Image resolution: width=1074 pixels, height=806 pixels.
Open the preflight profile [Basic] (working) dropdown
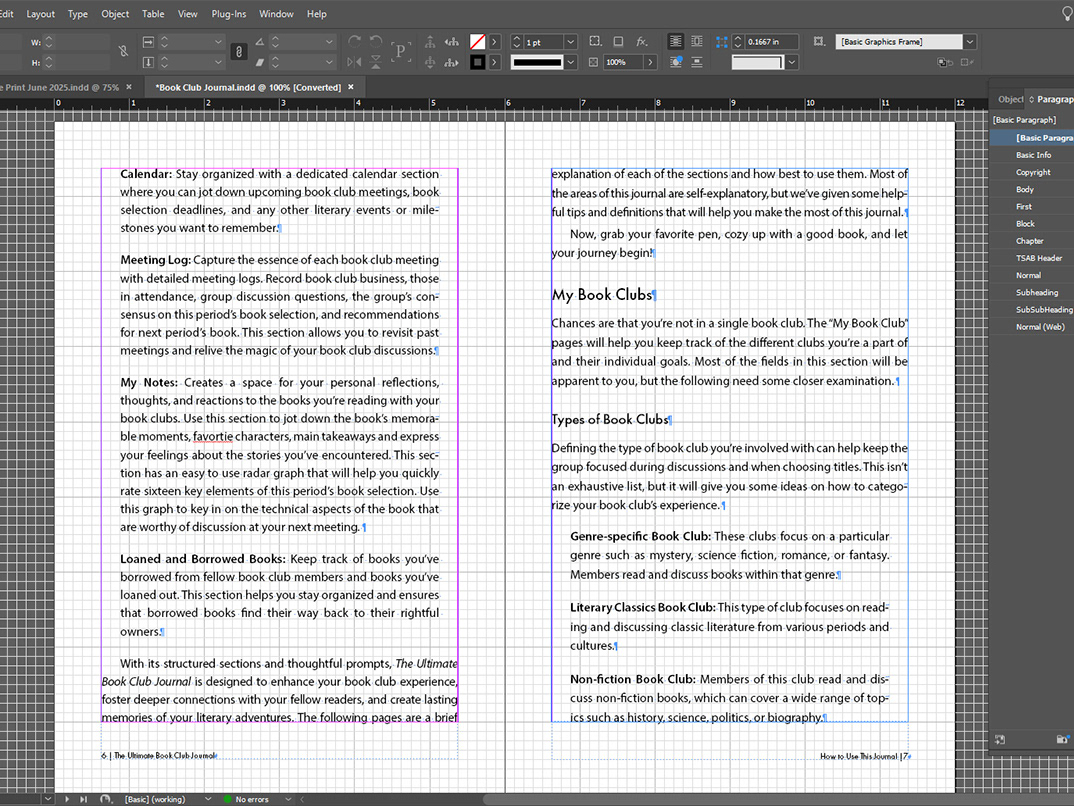(208, 799)
